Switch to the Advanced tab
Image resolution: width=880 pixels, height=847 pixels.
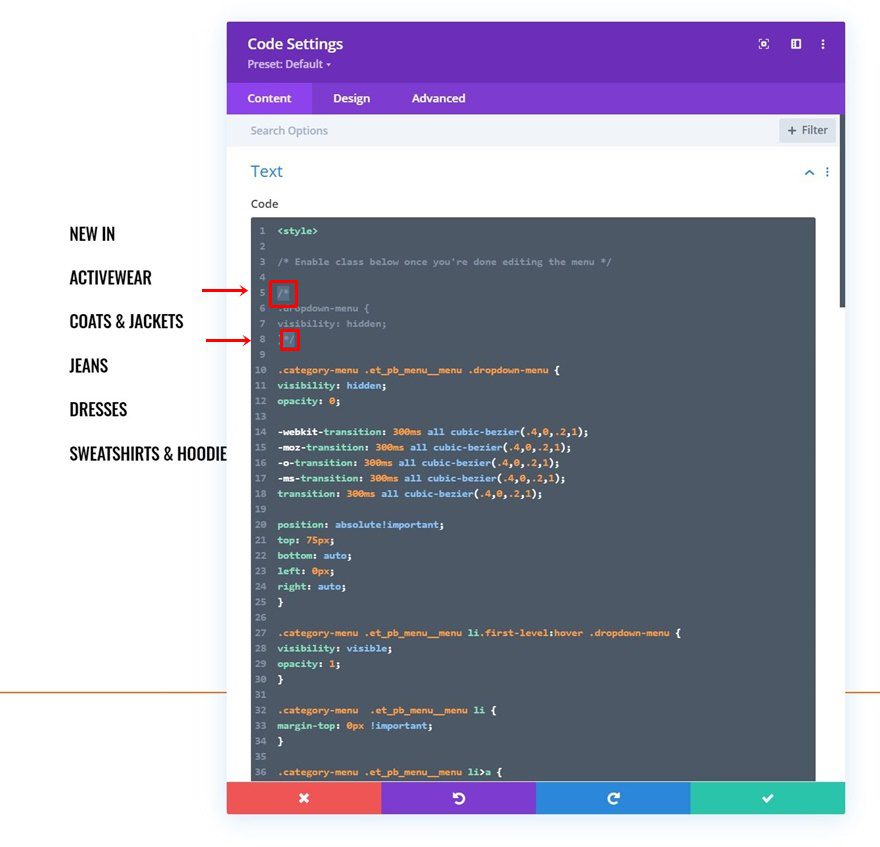tap(437, 98)
